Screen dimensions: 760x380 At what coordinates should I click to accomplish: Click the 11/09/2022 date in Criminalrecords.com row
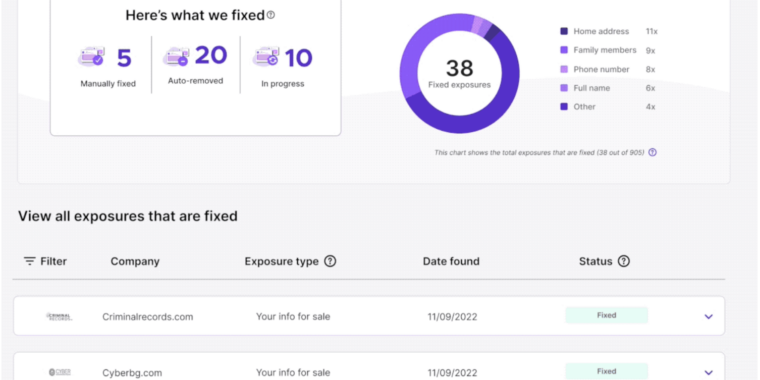452,317
